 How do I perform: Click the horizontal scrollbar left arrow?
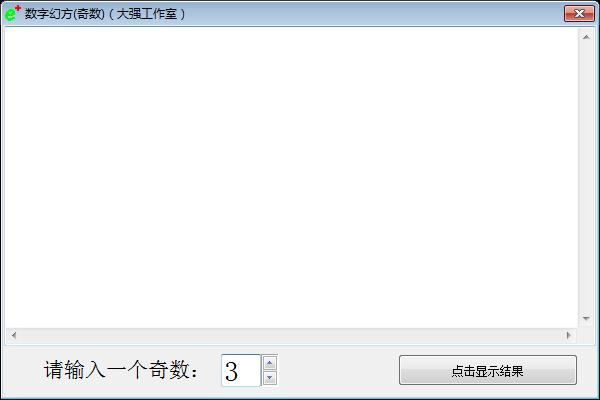(x=14, y=336)
